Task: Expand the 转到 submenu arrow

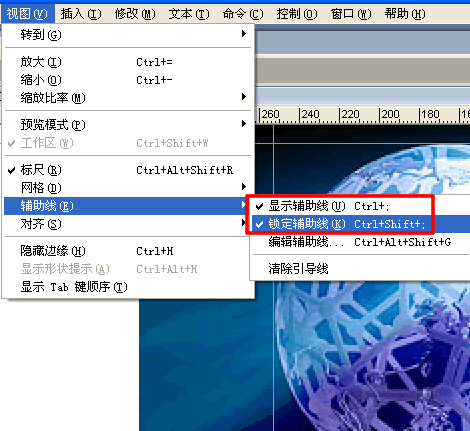Action: tap(244, 34)
